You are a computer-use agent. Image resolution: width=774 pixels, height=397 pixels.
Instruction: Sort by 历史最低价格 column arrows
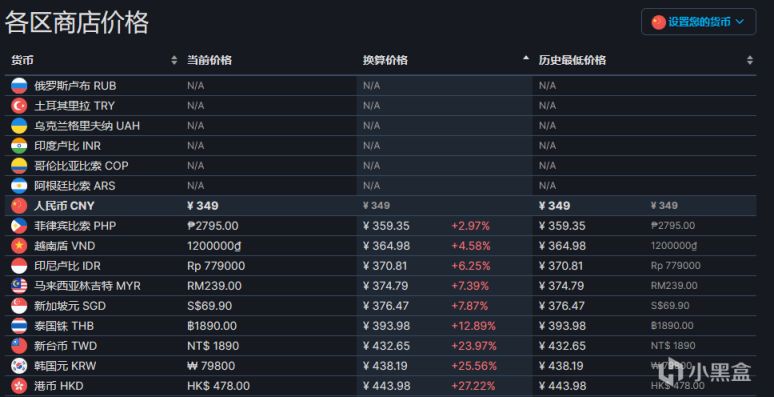(x=750, y=60)
